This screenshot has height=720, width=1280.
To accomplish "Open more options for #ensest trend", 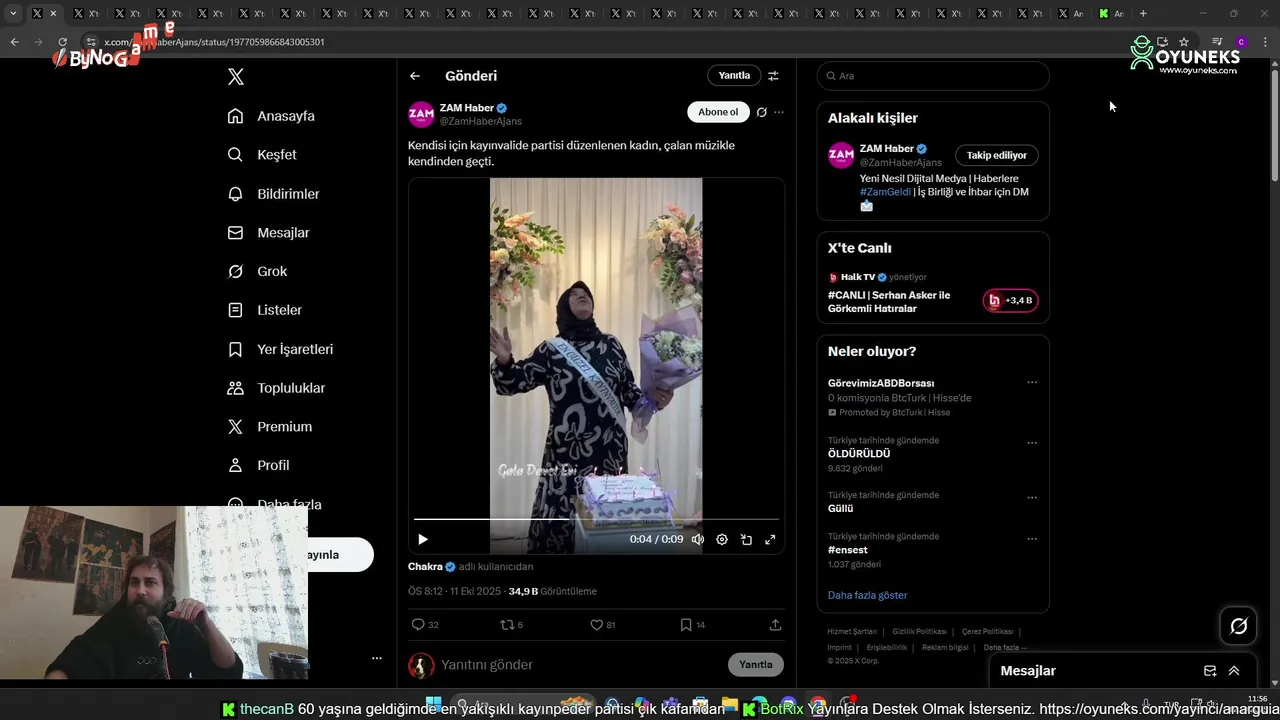I will coord(1032,539).
